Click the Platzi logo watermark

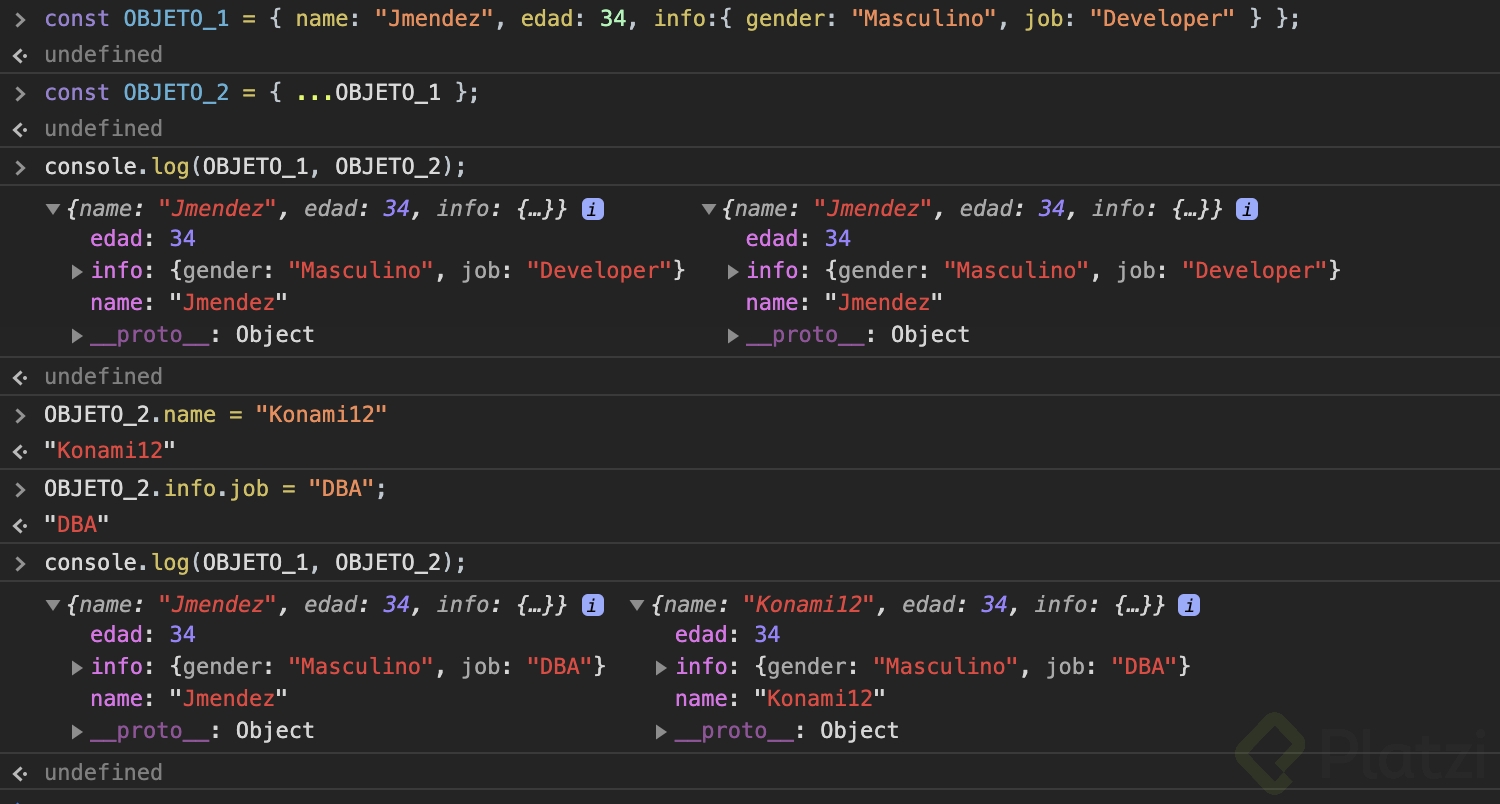[x=1360, y=762]
